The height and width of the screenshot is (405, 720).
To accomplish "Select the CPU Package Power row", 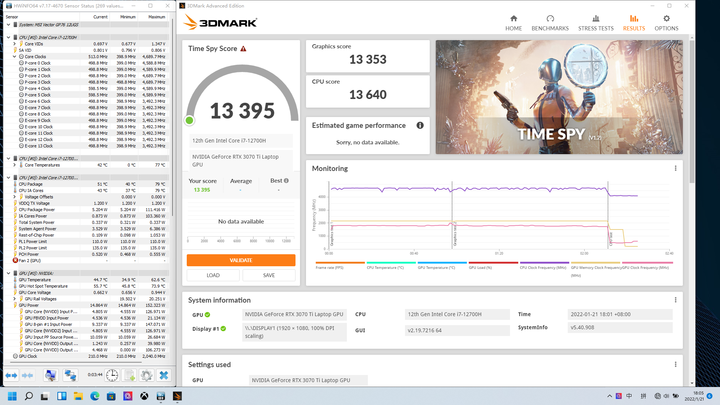I will (x=87, y=209).
